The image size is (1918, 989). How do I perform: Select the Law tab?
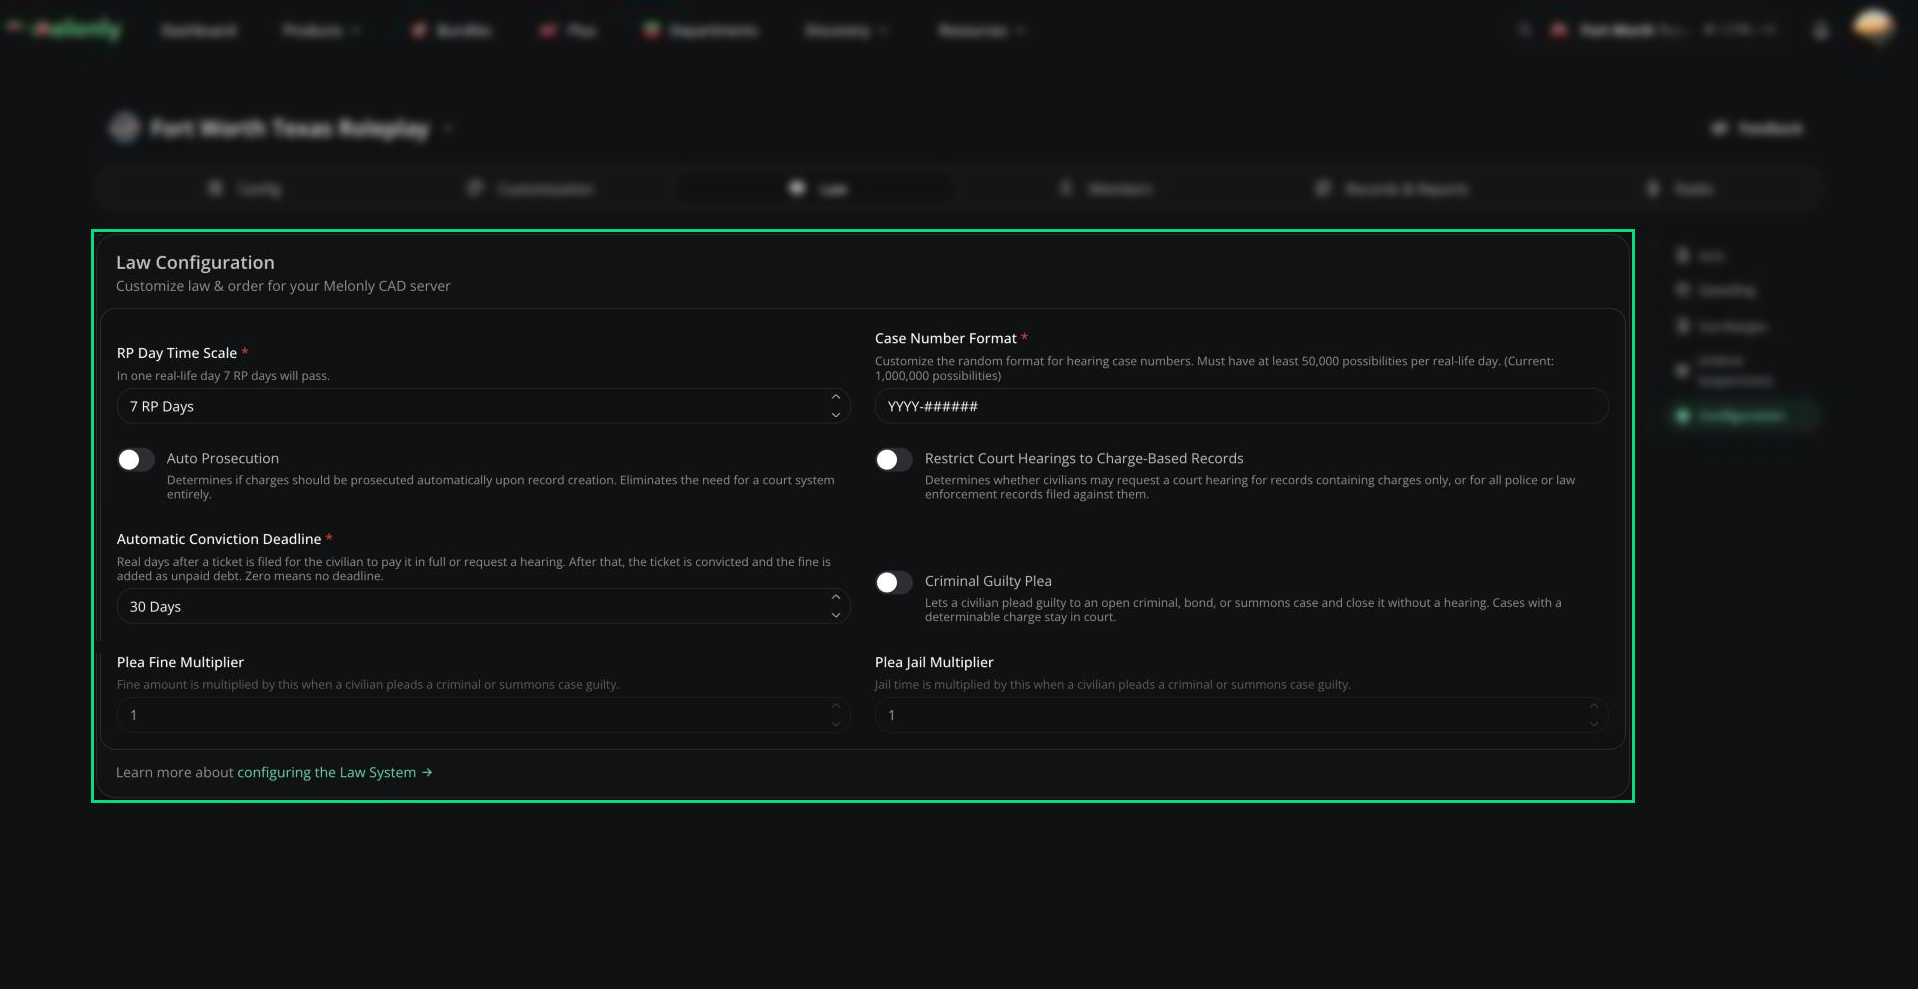tap(817, 189)
